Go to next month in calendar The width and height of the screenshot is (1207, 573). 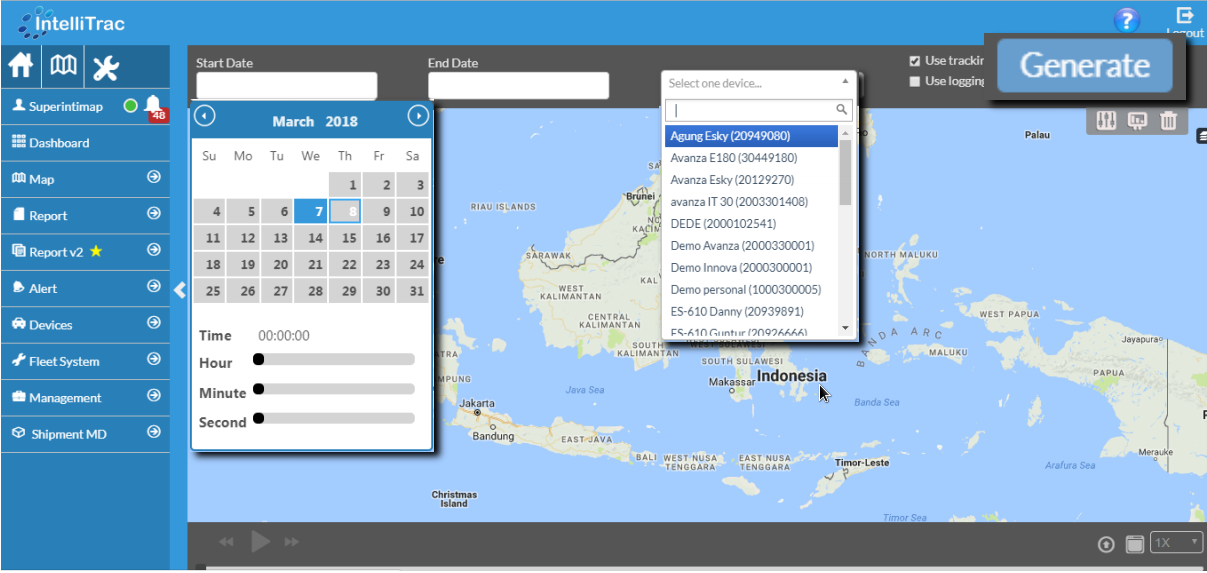coord(418,117)
